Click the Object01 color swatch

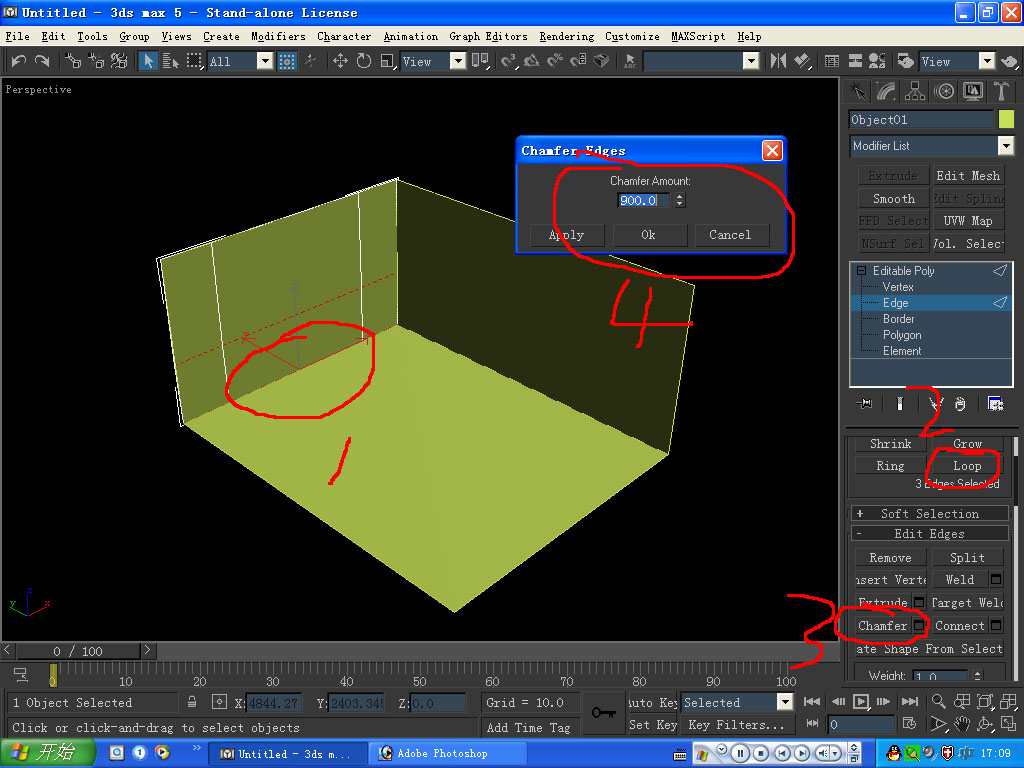[1006, 119]
